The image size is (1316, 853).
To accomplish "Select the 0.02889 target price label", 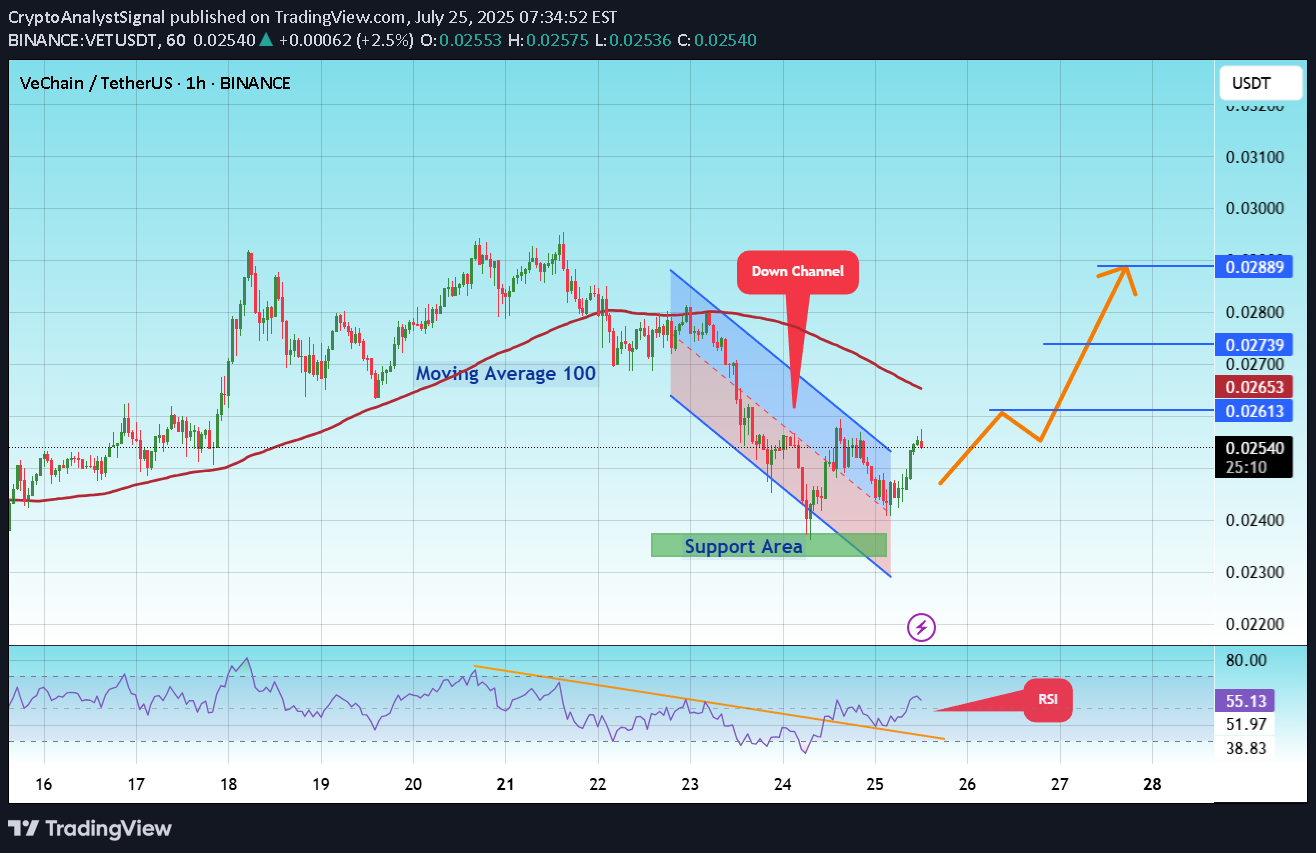I will pos(1255,267).
